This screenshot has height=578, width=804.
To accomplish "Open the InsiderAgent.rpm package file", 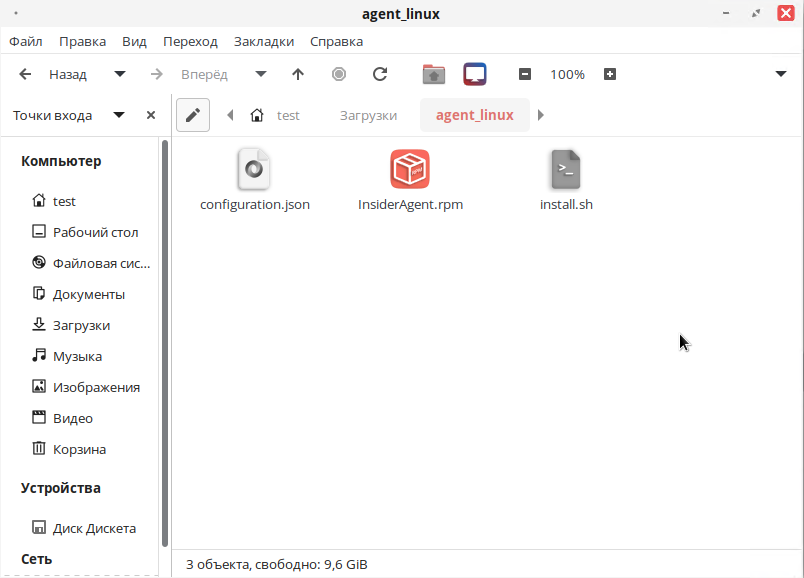I will tap(410, 170).
